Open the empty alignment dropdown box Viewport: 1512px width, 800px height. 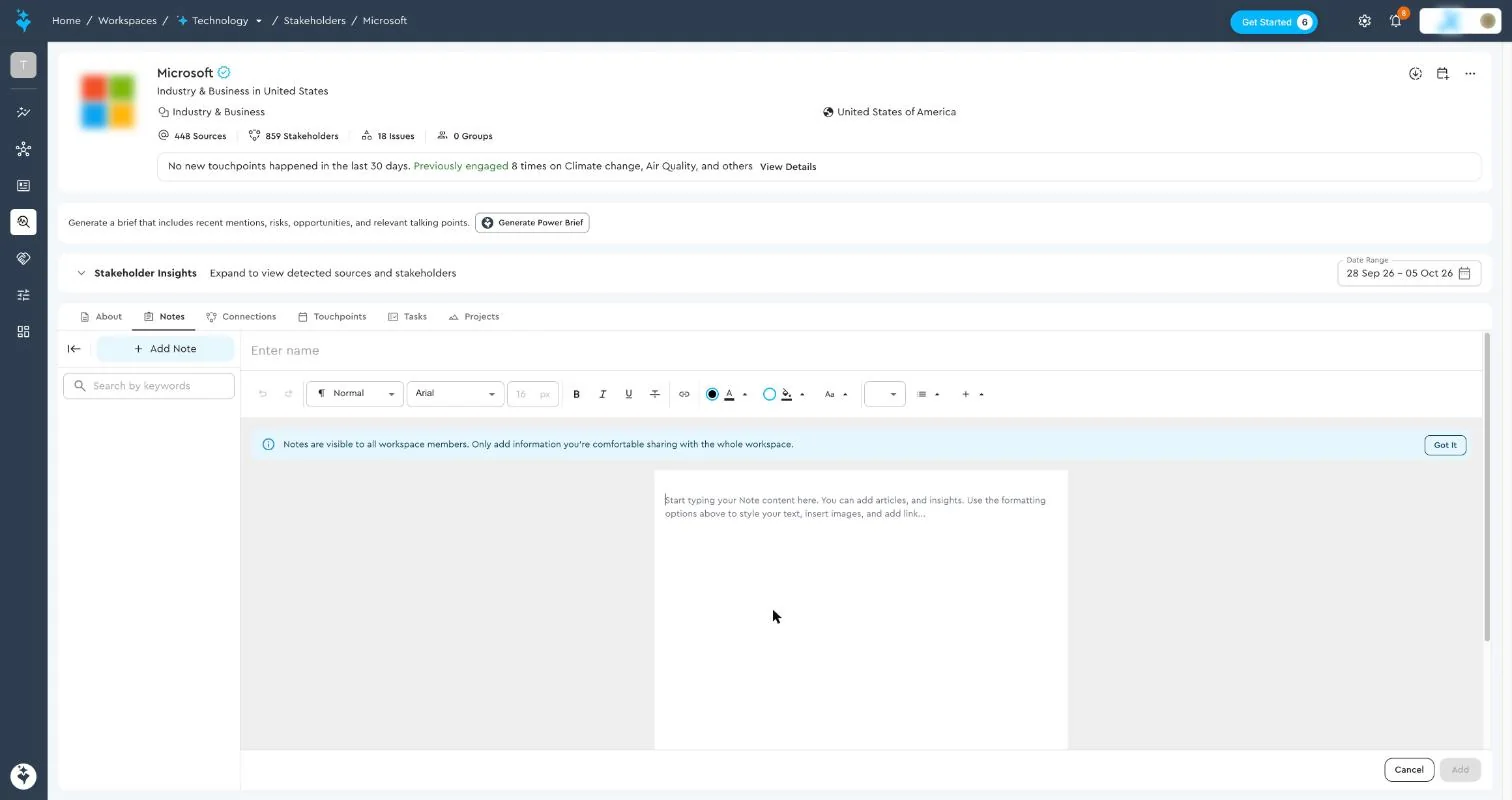coord(885,394)
